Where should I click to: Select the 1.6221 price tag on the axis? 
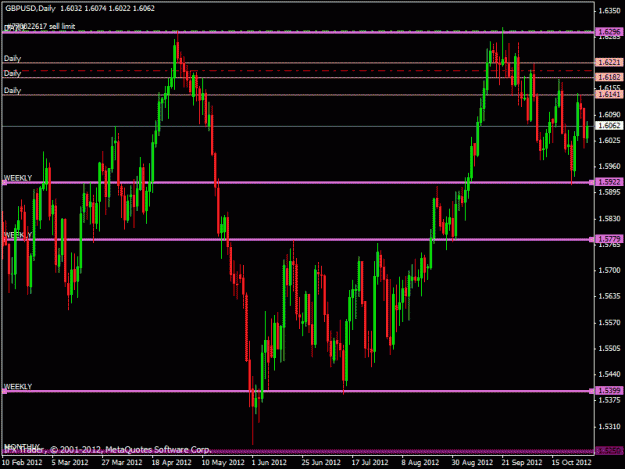[609, 62]
